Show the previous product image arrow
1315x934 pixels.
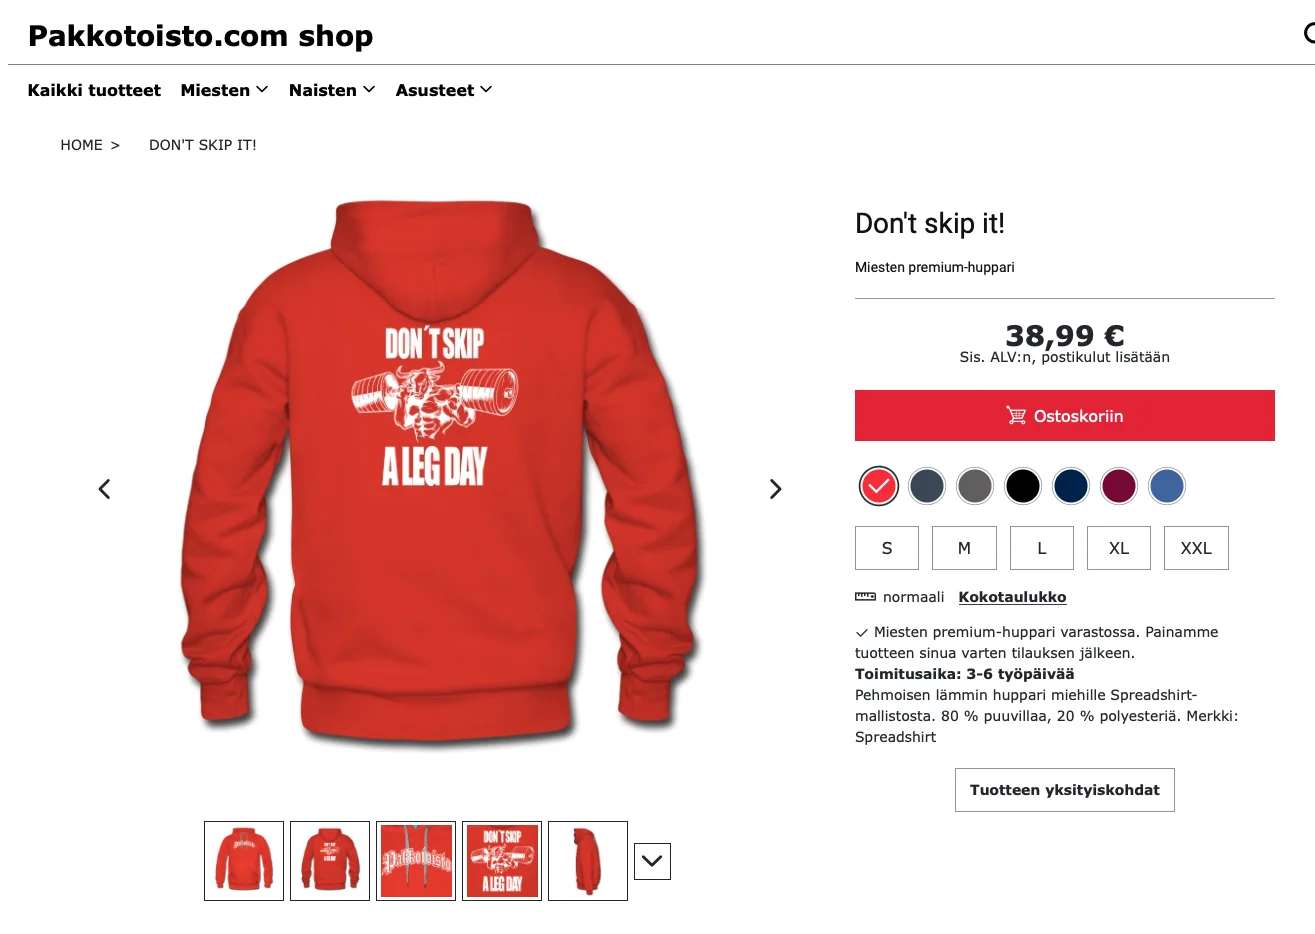104,489
